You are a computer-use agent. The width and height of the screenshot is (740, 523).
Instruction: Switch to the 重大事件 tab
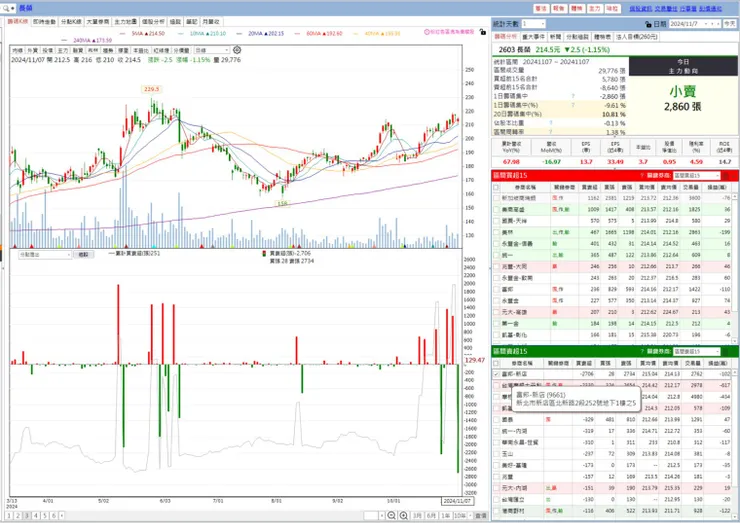click(x=533, y=37)
